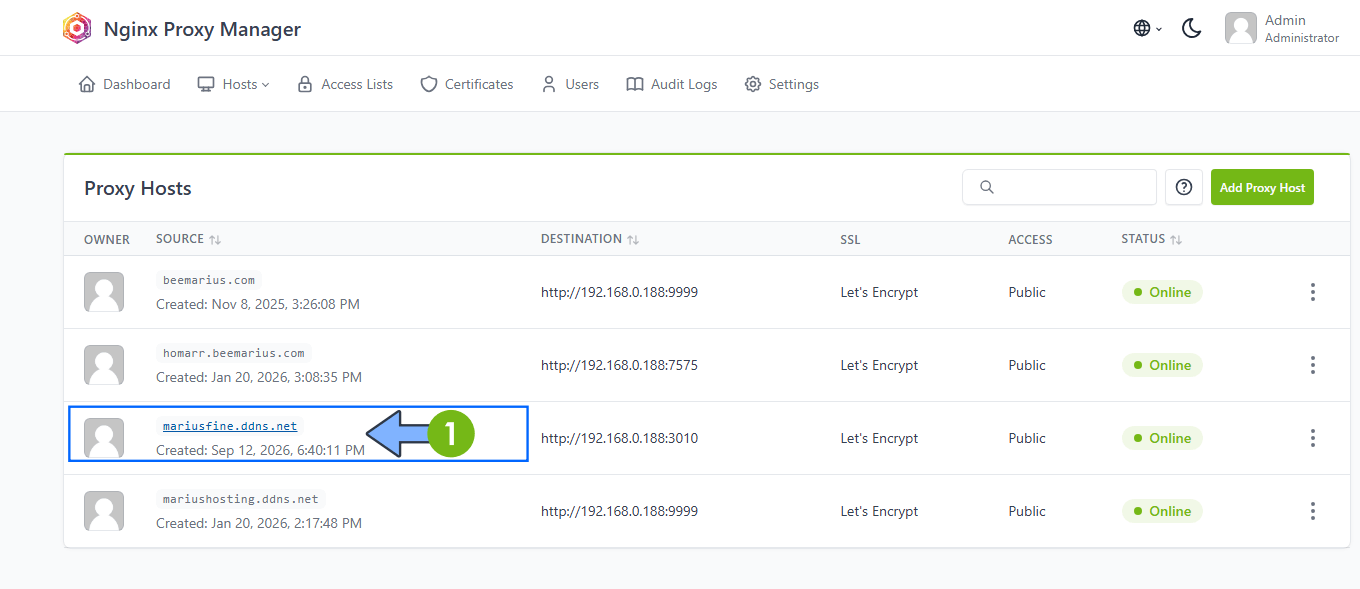Viewport: 1360px width, 589px height.
Task: Click owner avatar in homarr.beemarius.com row
Action: tap(104, 365)
